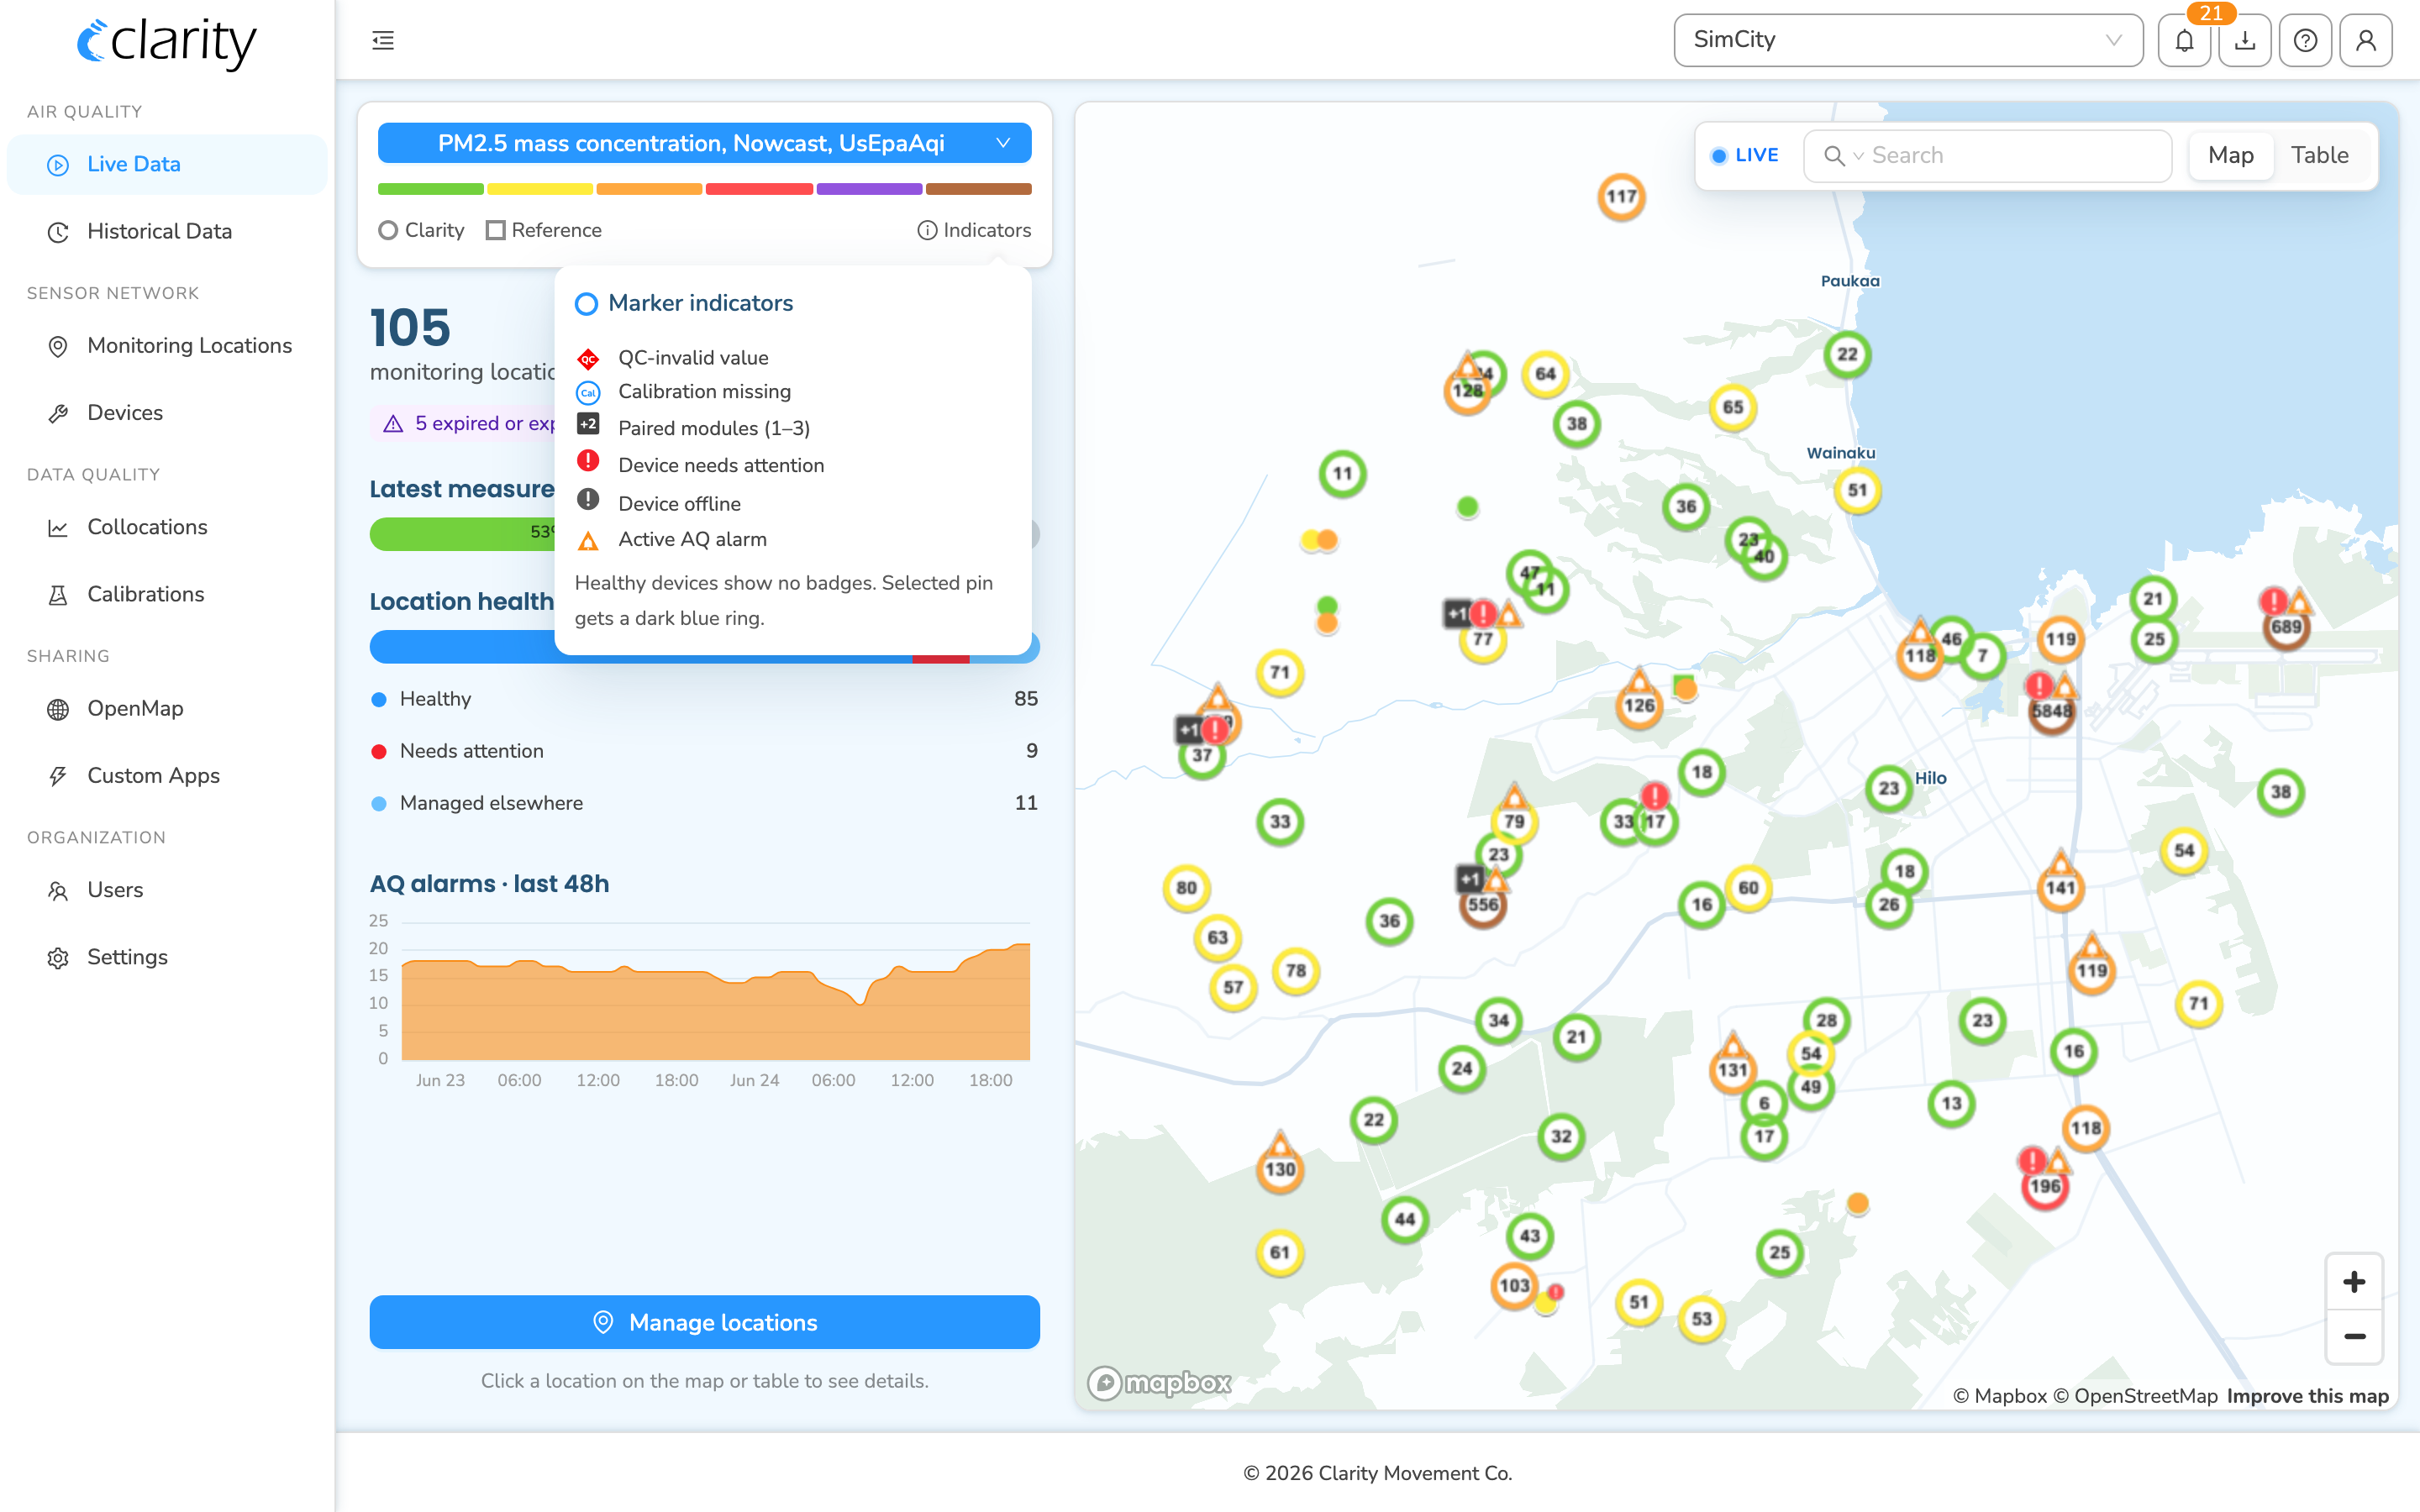Open Custom Apps page

tap(167, 776)
